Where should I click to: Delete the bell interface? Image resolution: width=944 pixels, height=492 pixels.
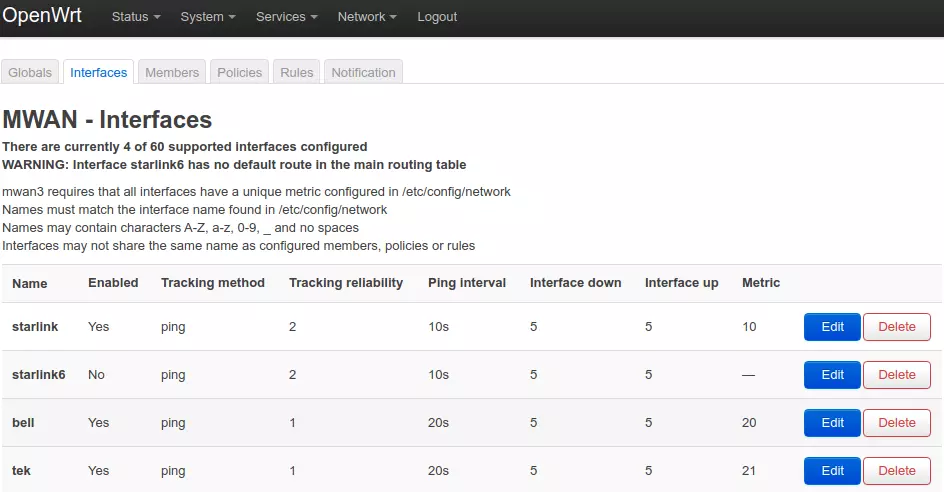[x=896, y=423]
